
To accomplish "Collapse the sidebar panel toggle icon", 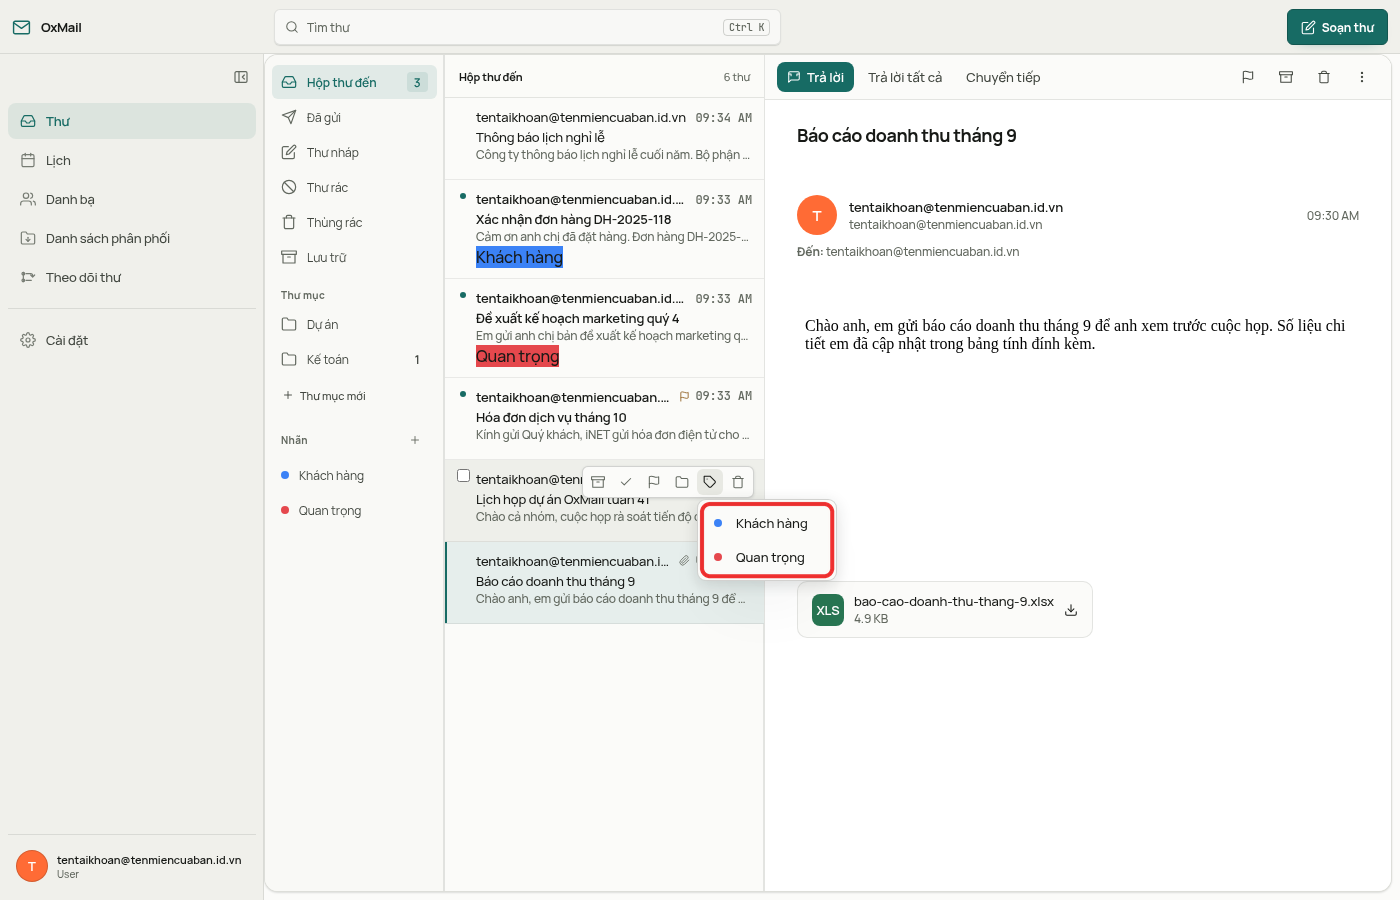I will coord(241,77).
